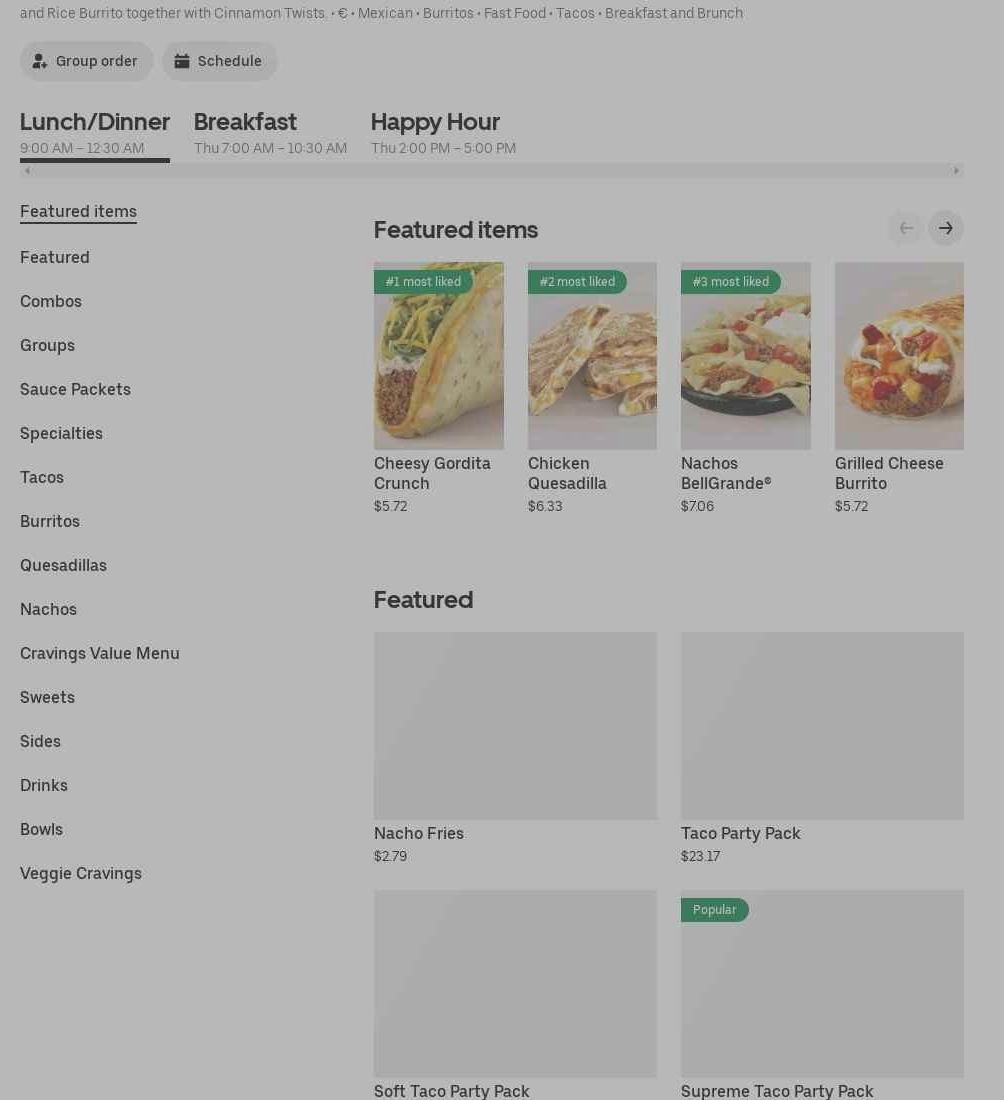
Task: Click left arrow on the menu tabs scrollbar
Action: (x=27, y=171)
